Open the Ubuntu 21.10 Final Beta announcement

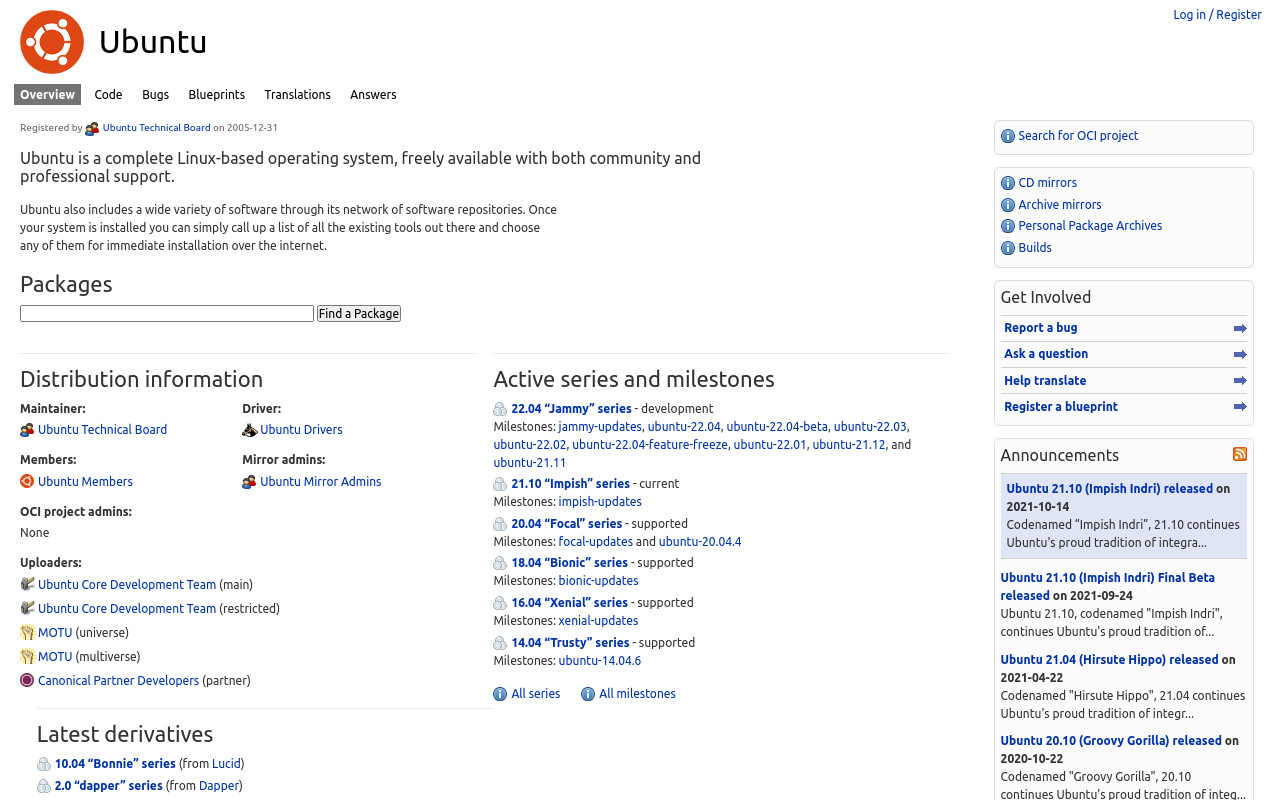coord(1107,586)
